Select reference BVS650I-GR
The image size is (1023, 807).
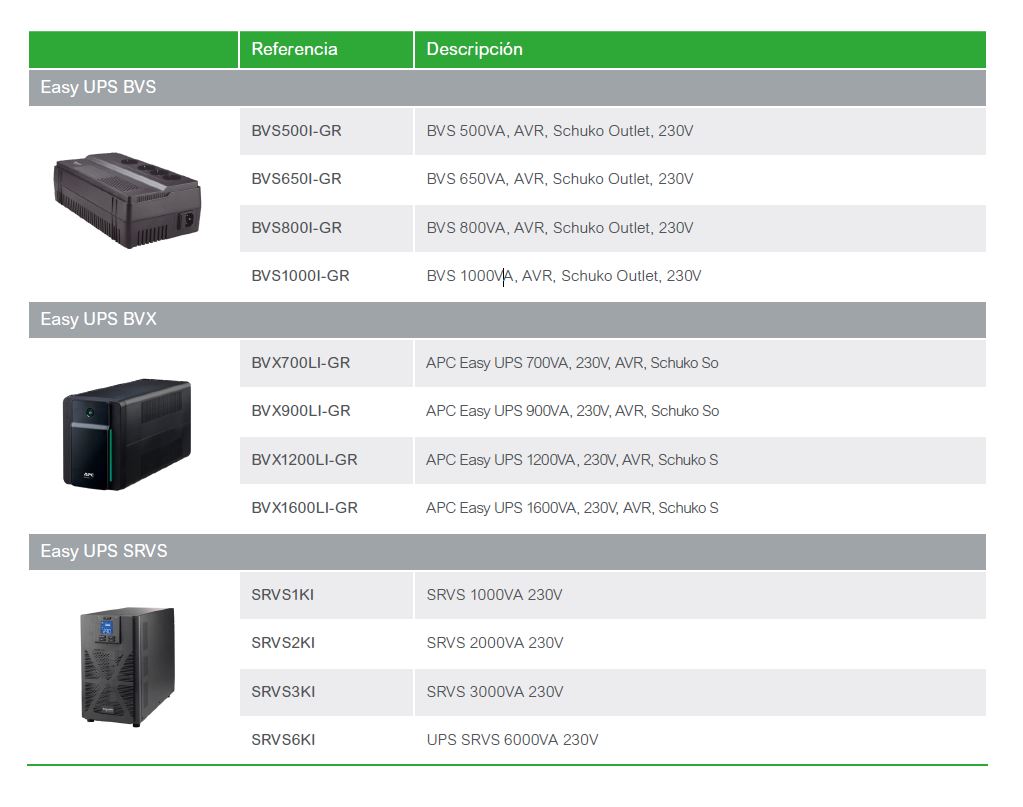tap(296, 179)
